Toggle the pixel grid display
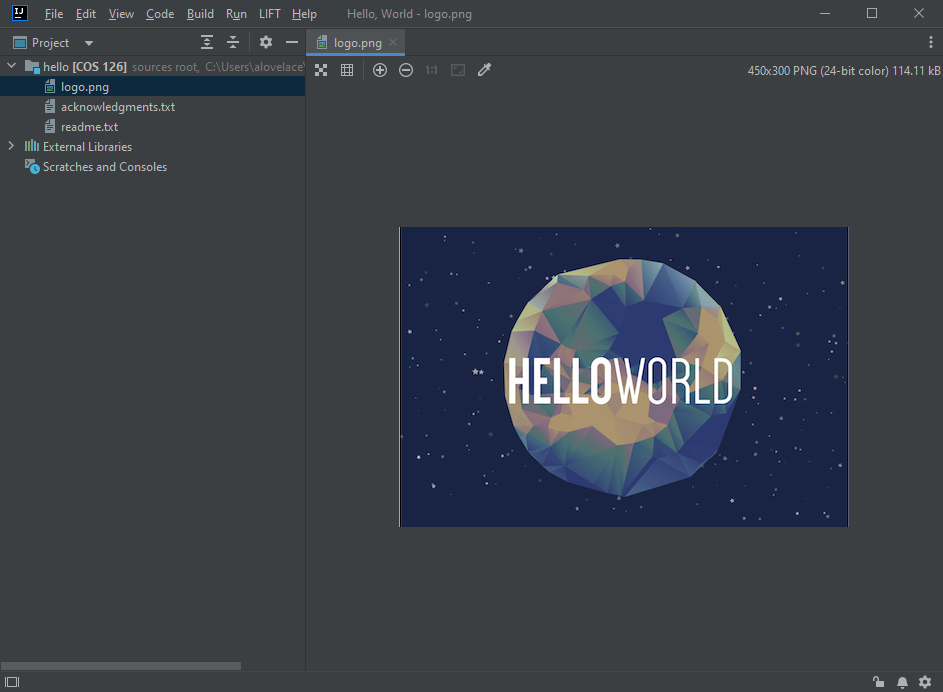The height and width of the screenshot is (692, 943). tap(347, 70)
